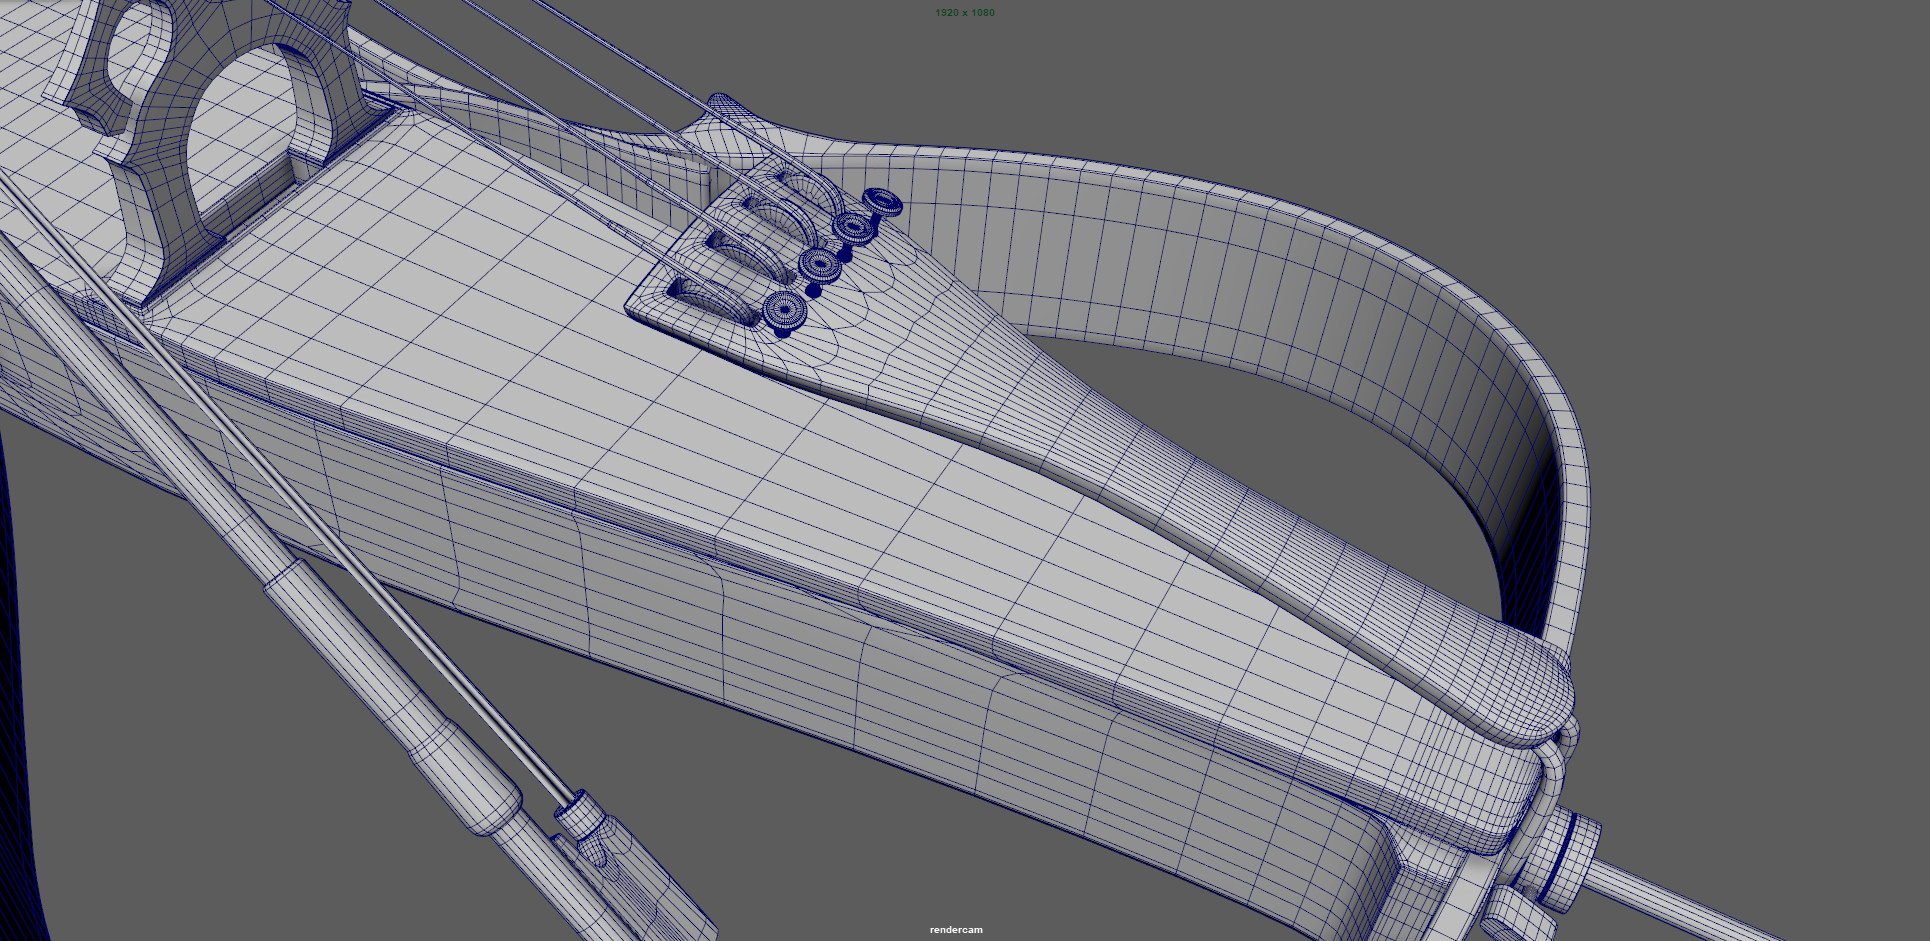The image size is (1930, 941).
Task: Click the rendercam camera name label
Action: 956,930
